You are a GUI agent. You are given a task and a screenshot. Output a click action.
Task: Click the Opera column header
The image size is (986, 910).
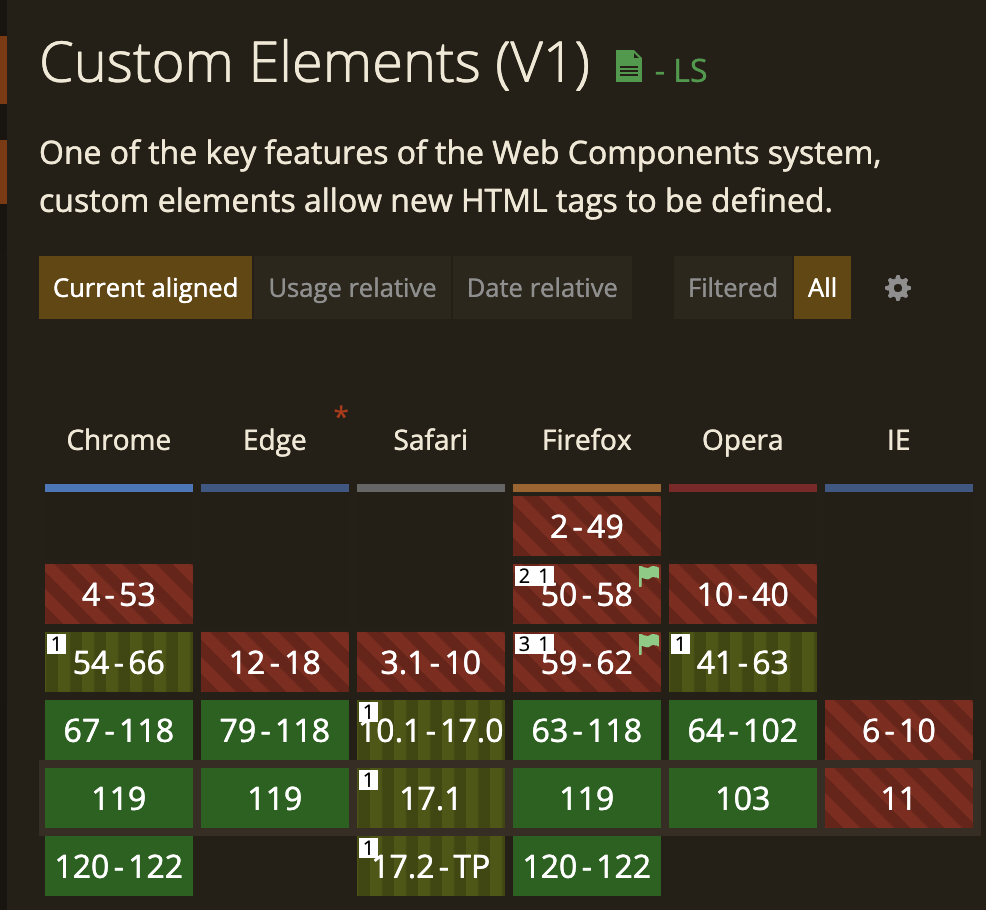coord(743,440)
